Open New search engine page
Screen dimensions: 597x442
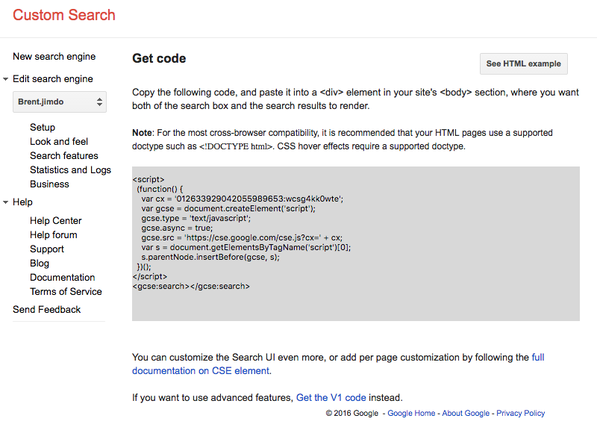(54, 56)
